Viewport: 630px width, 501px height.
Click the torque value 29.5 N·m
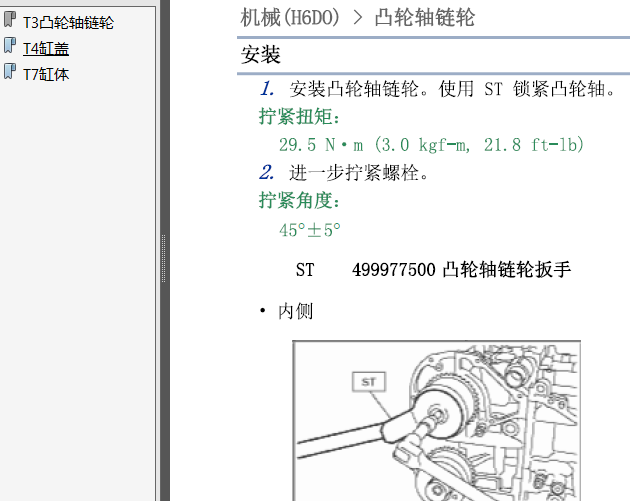(x=321, y=145)
